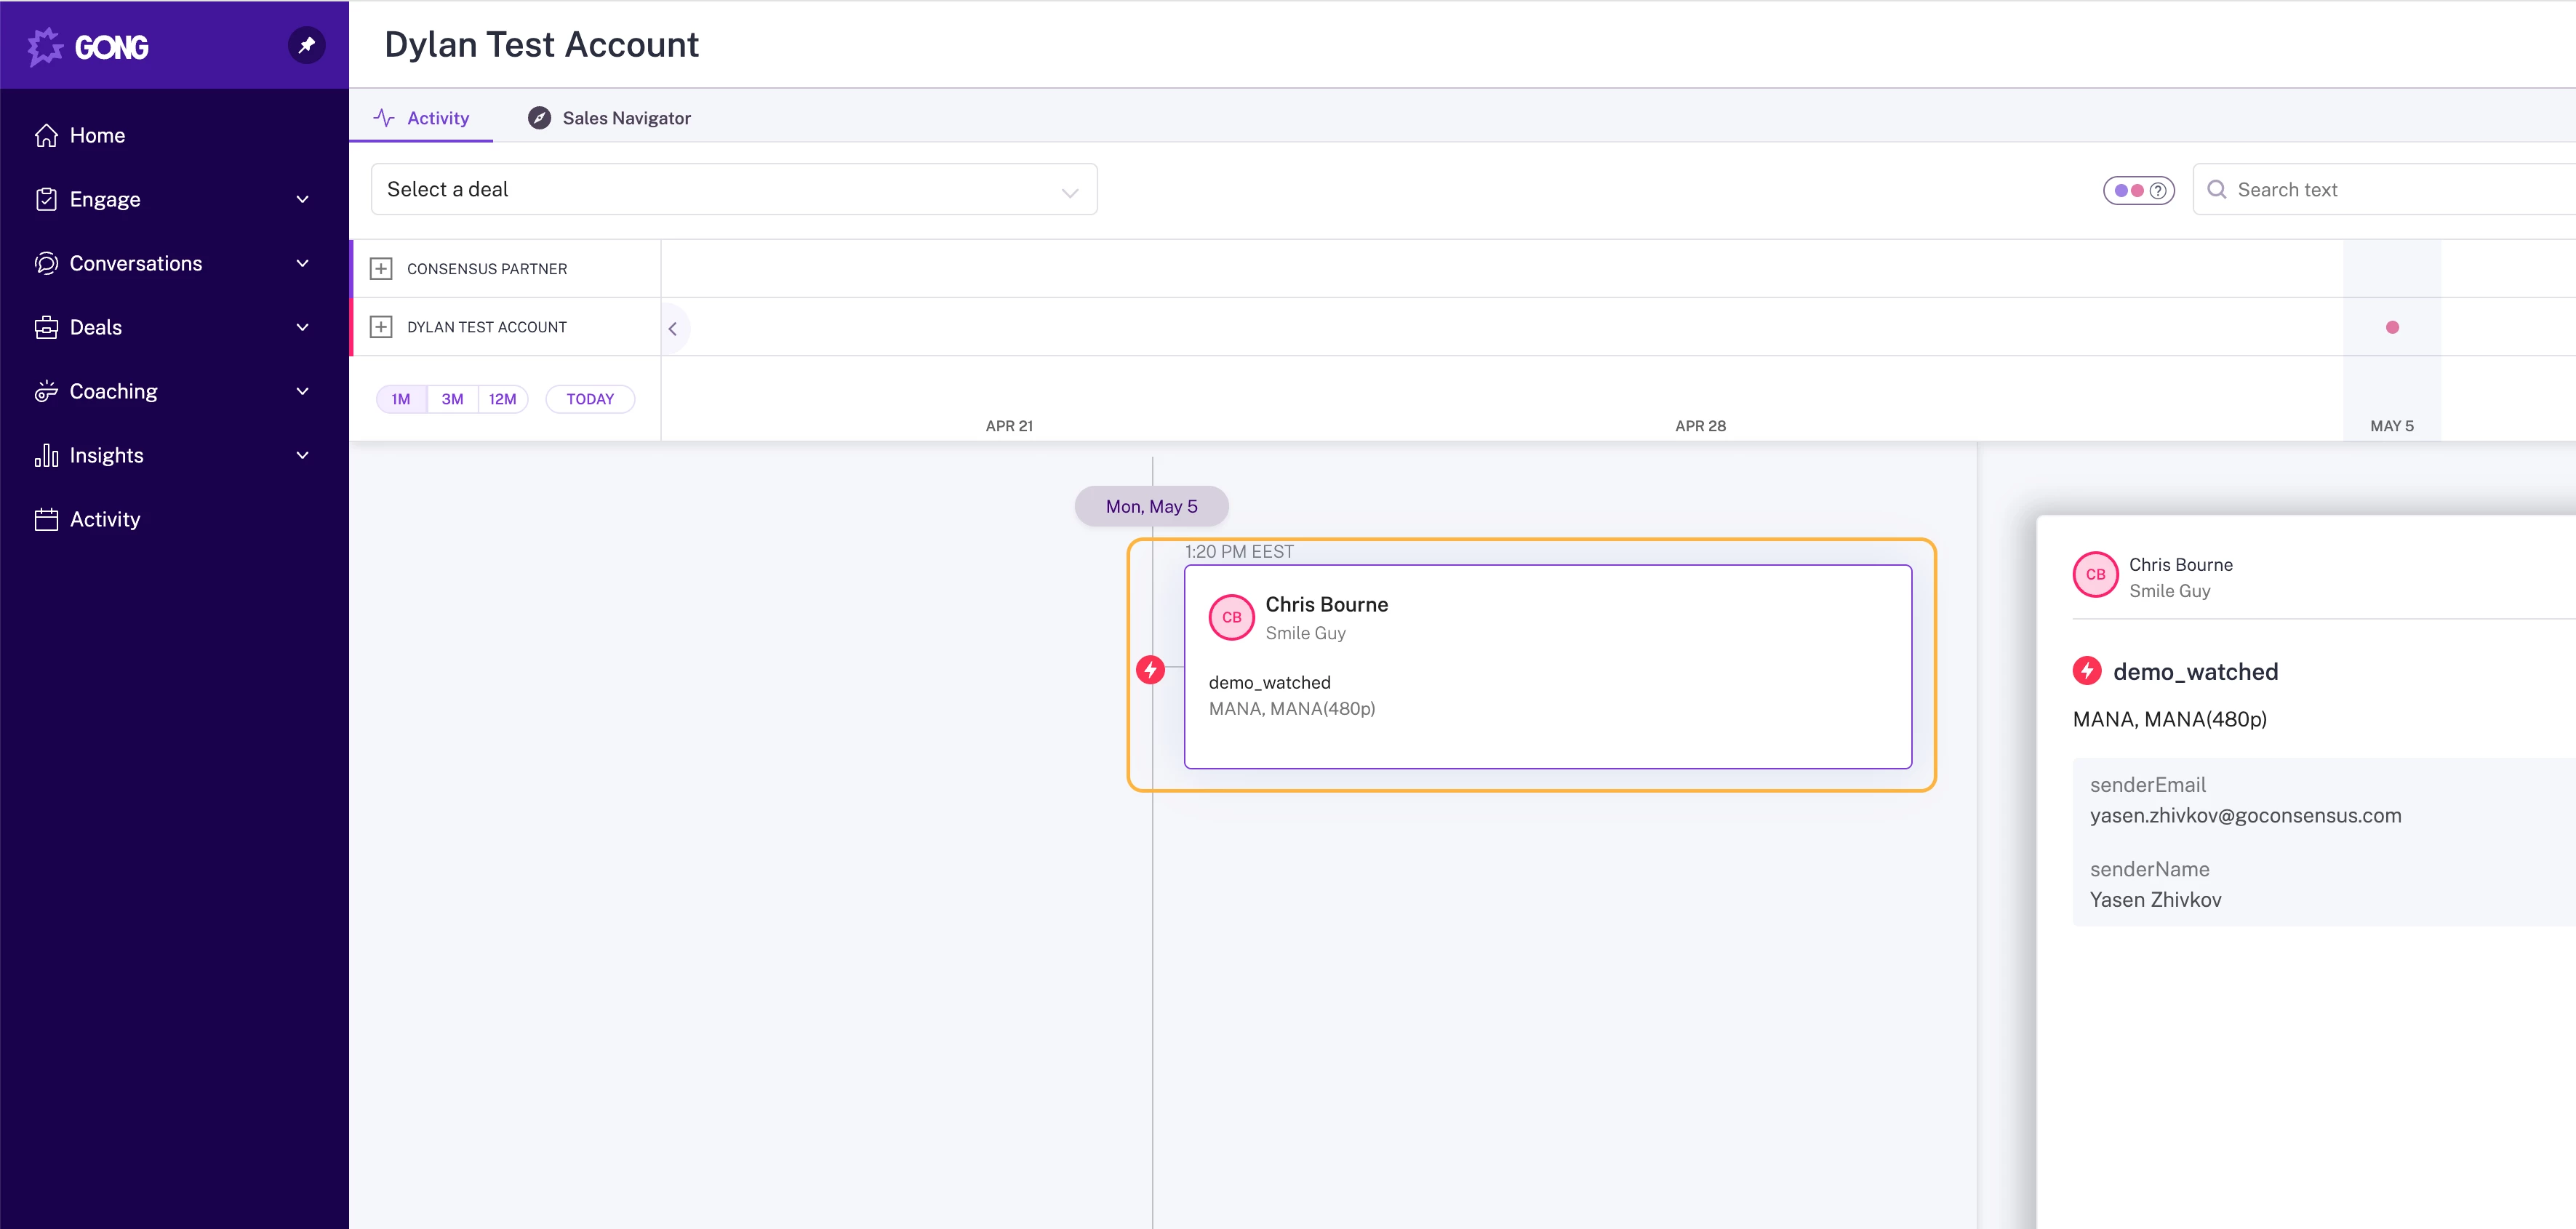Image resolution: width=2576 pixels, height=1229 pixels.
Task: Switch to the Sales Navigator tab
Action: (609, 118)
